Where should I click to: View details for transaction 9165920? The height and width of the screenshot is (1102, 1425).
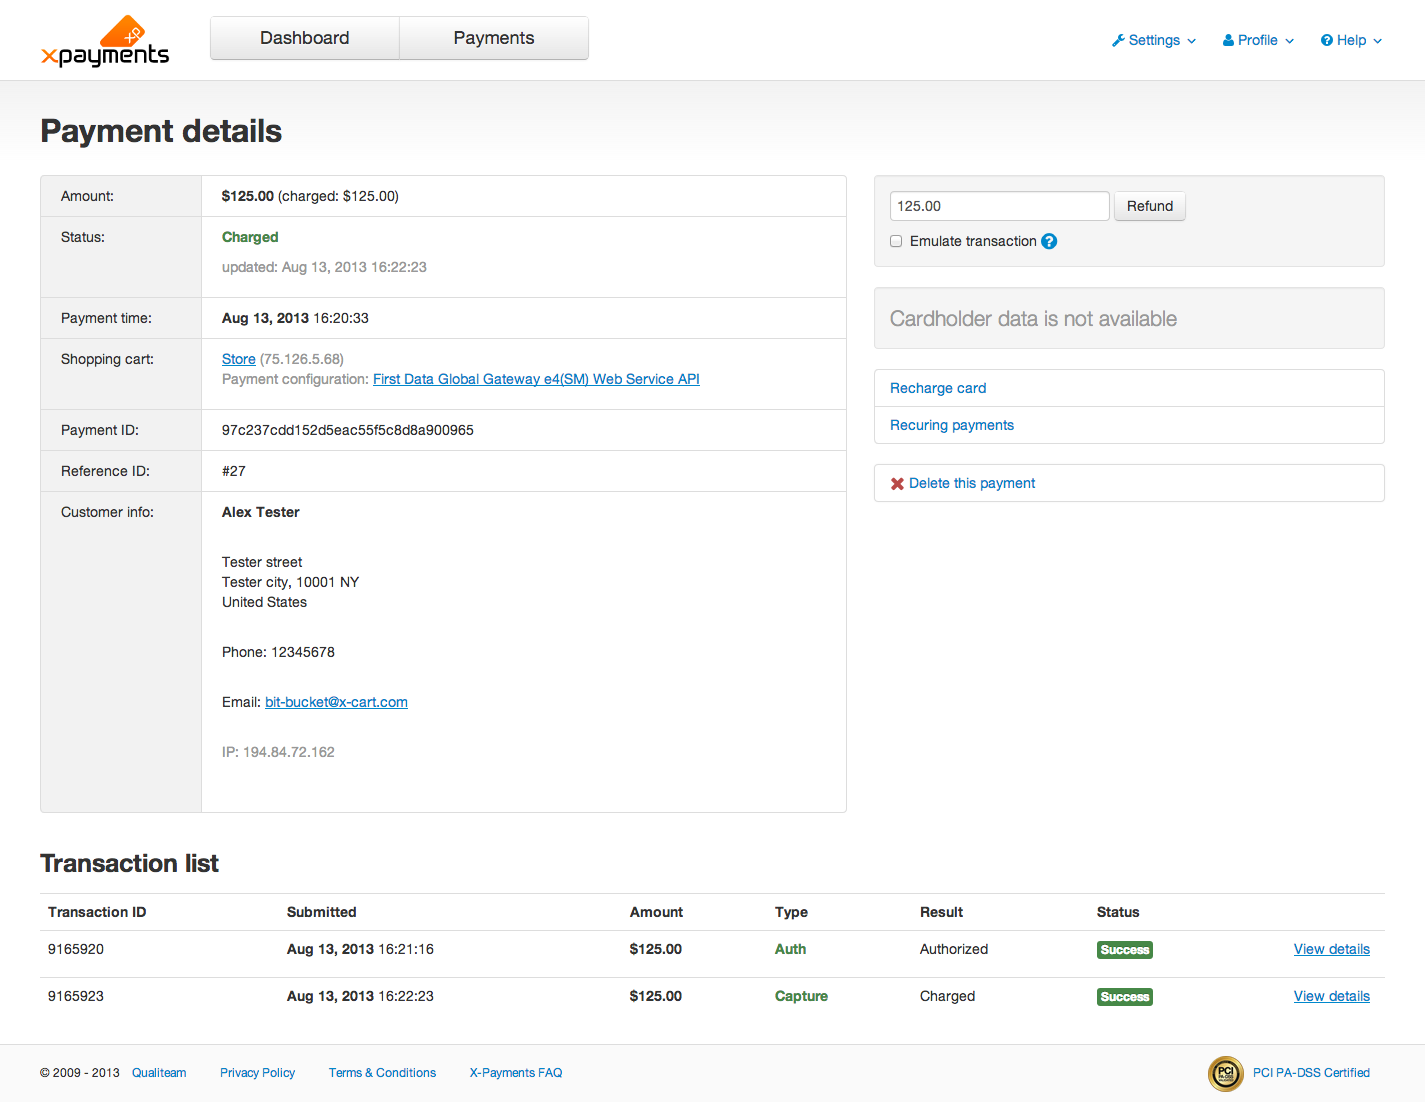coord(1331,949)
